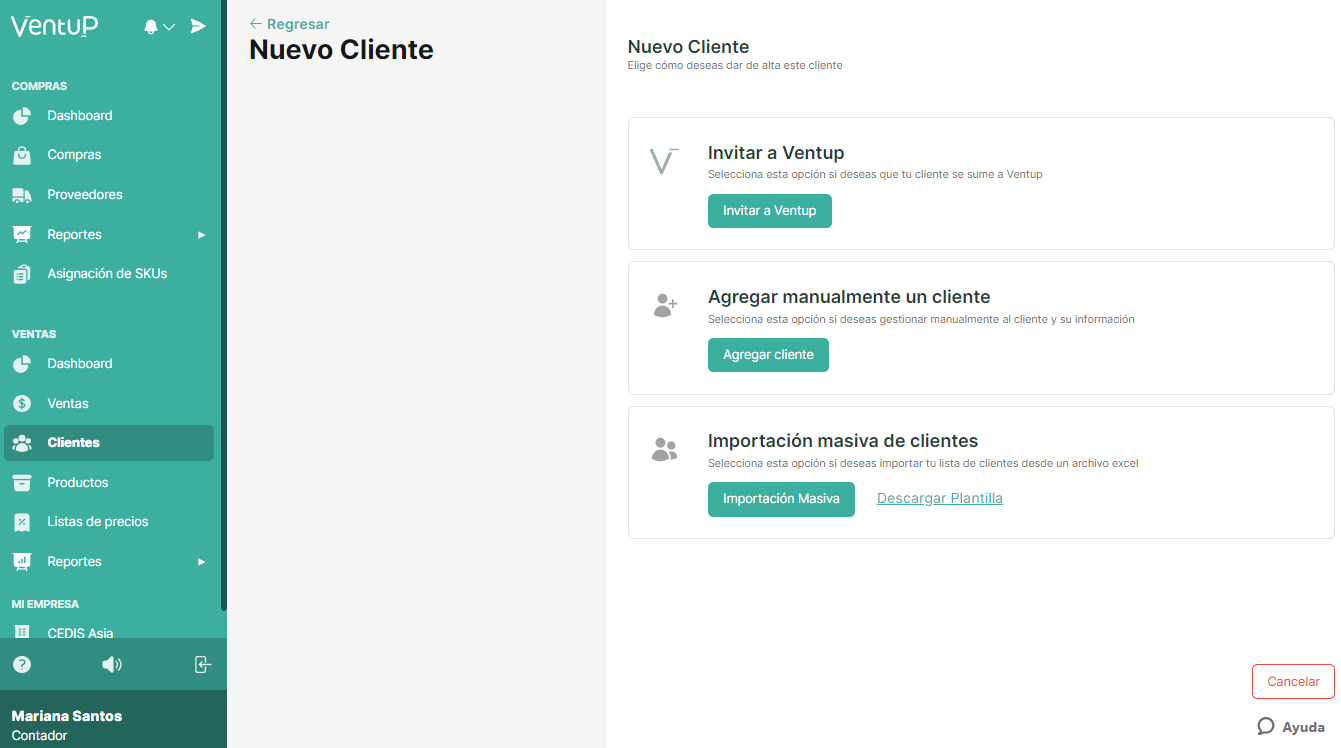
Task: Open Proveedores from the sidebar
Action: (85, 194)
